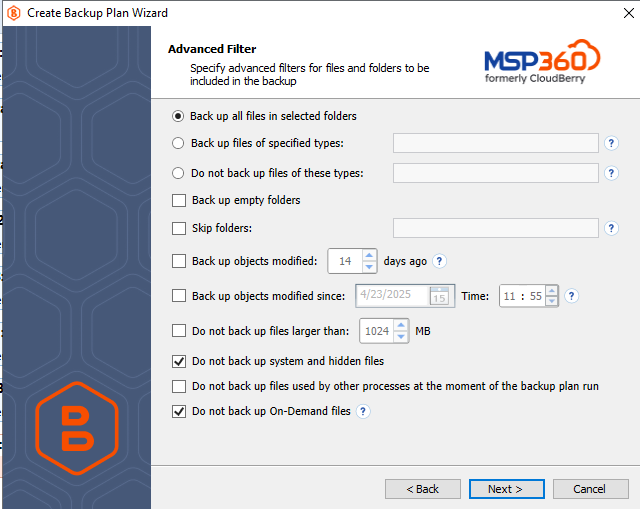The image size is (640, 509).
Task: Enable Back up empty folders checkbox
Action: point(179,200)
